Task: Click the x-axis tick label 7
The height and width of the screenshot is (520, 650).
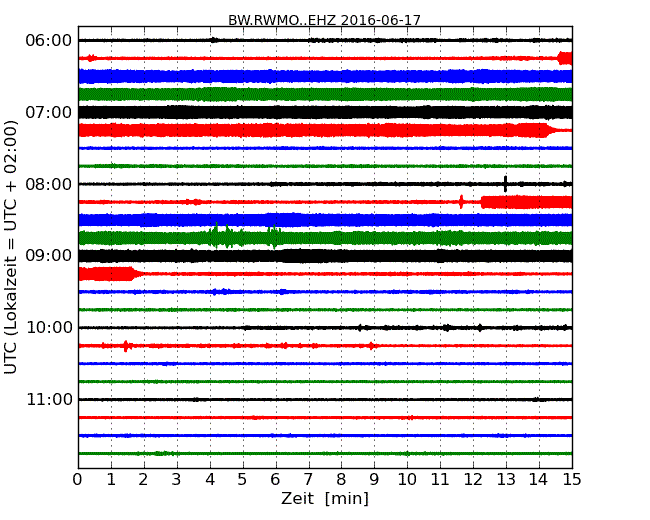Action: 308,480
